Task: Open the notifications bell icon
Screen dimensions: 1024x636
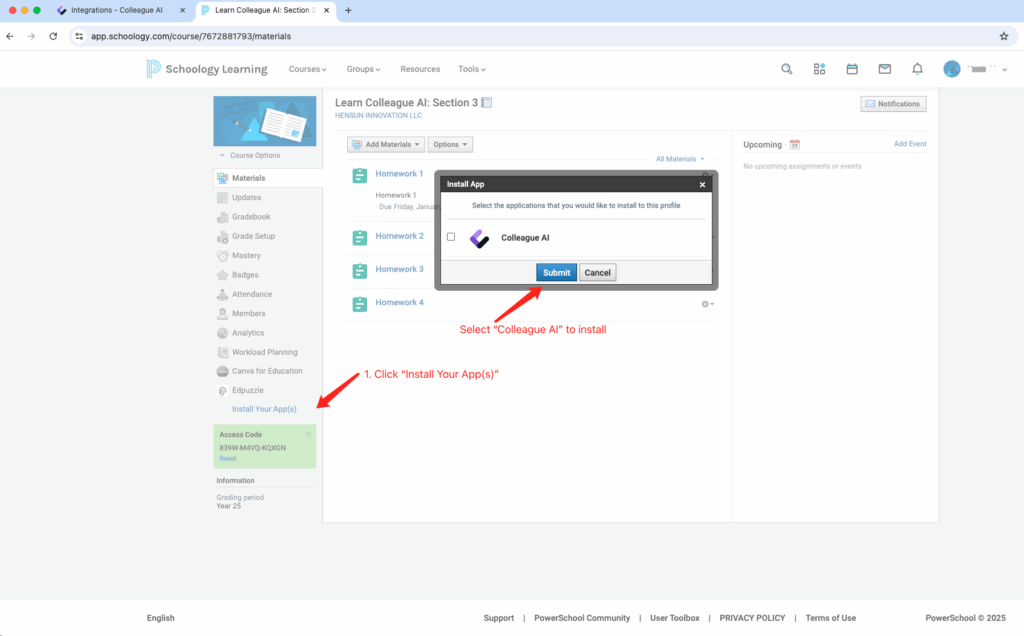Action: pos(917,69)
